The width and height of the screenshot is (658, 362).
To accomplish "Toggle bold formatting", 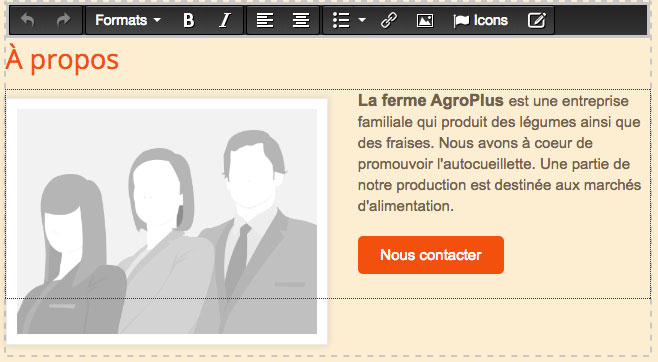I will click(x=189, y=20).
